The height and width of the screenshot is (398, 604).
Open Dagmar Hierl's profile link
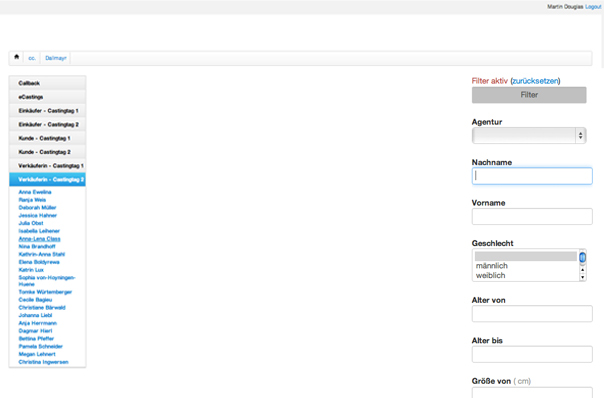35,331
